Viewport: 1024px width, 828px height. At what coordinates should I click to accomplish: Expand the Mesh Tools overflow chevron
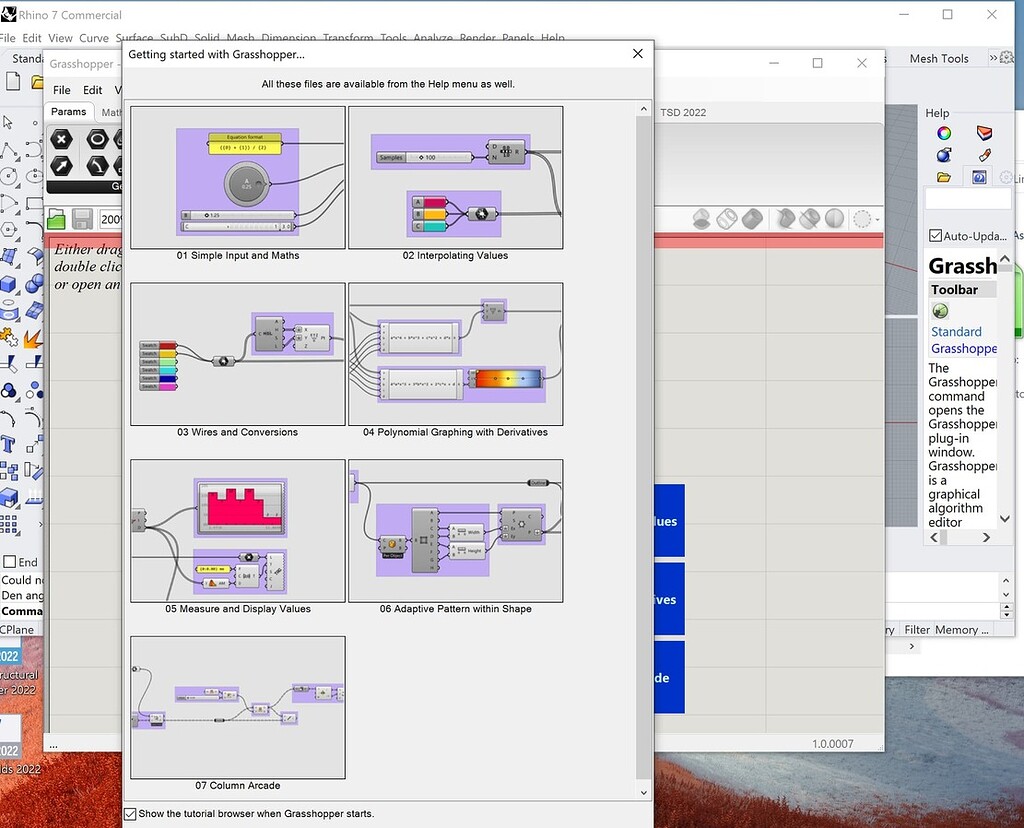[993, 58]
